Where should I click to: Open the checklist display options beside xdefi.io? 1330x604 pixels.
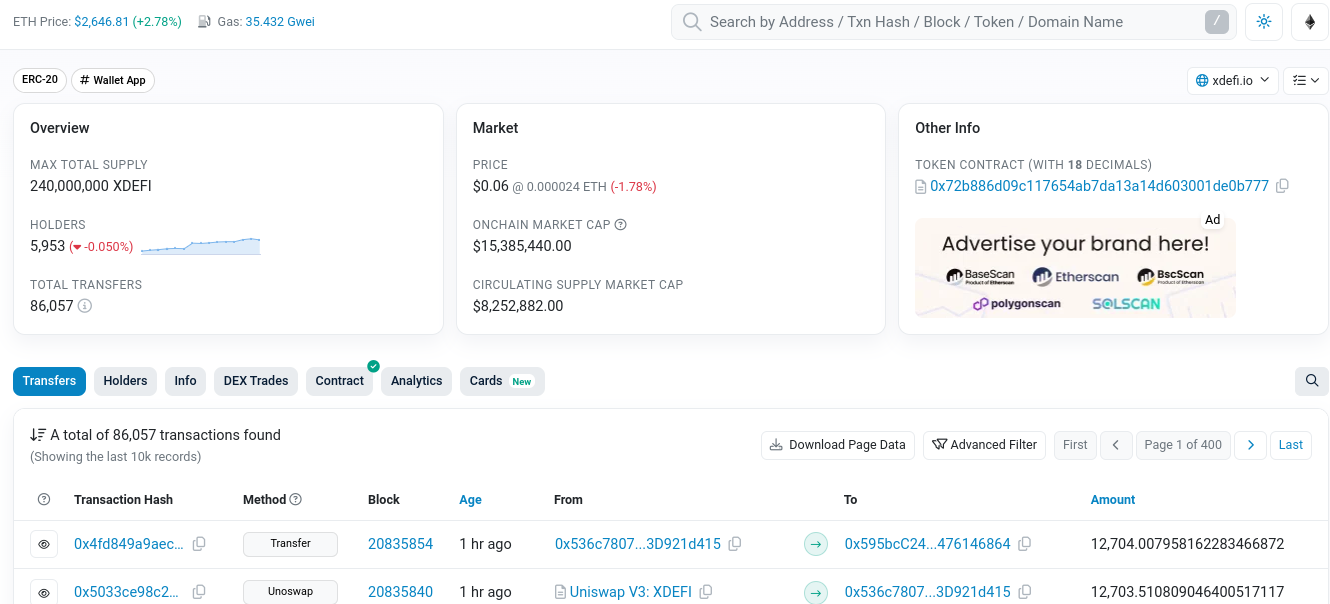[1306, 80]
